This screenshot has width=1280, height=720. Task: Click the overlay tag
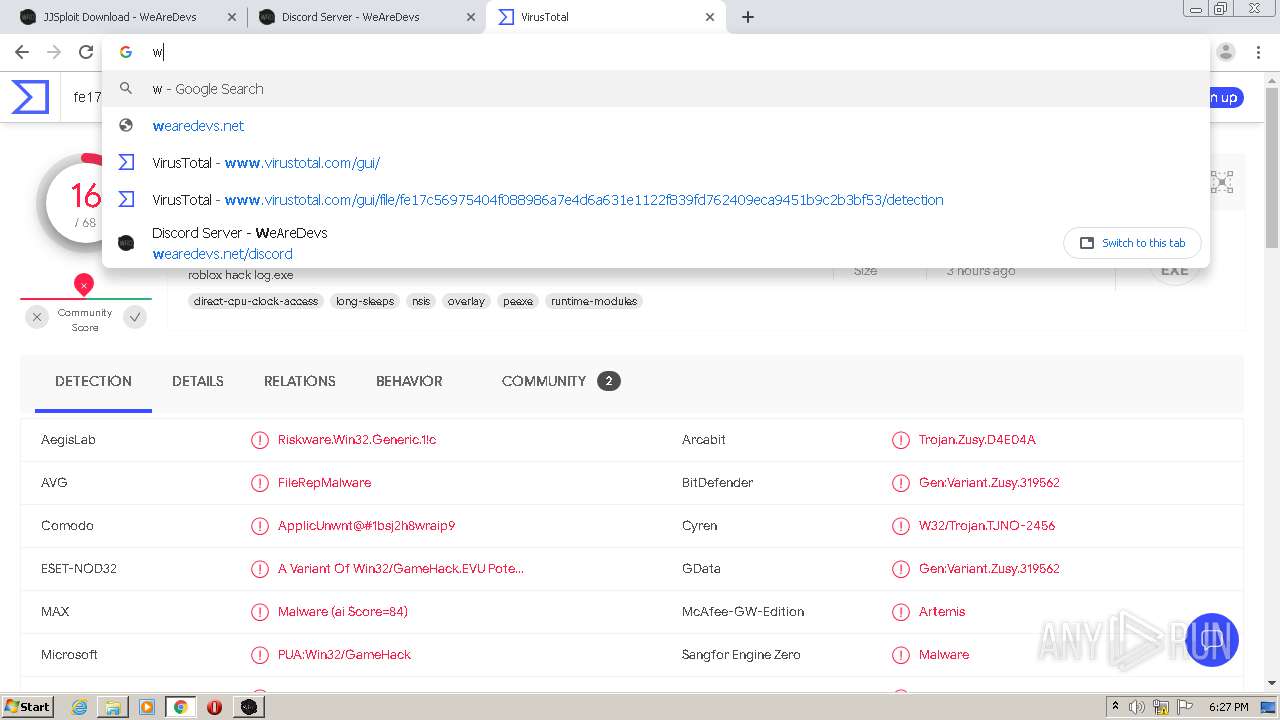[x=466, y=301]
